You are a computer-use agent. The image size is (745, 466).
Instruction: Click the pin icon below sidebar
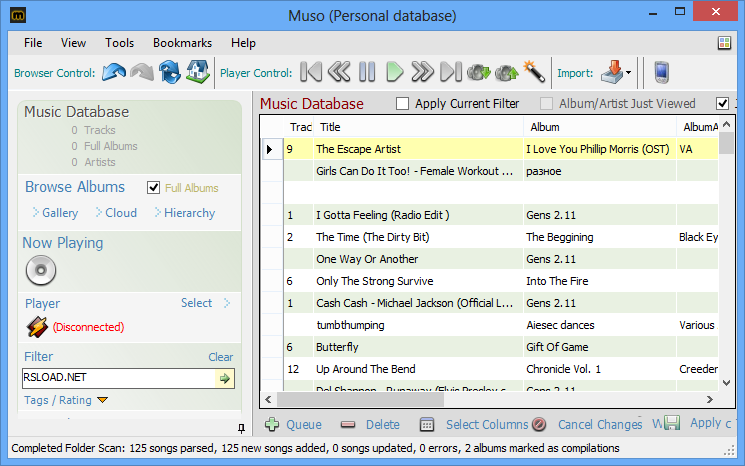241,428
